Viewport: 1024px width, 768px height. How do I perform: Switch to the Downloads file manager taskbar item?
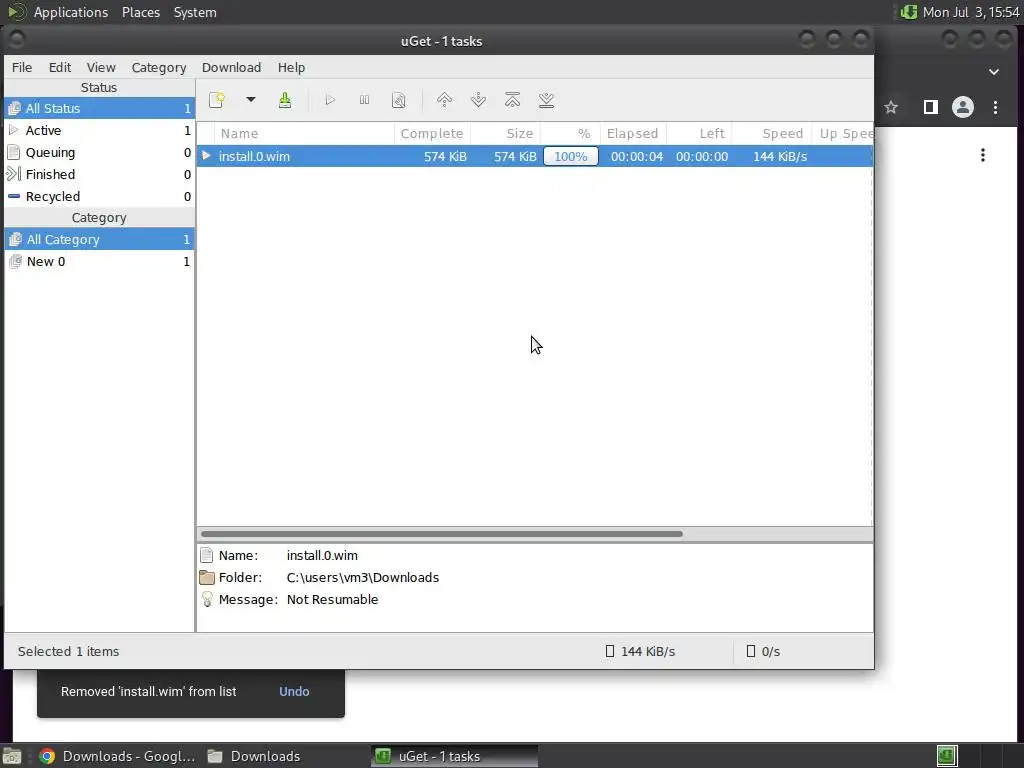click(x=255, y=756)
